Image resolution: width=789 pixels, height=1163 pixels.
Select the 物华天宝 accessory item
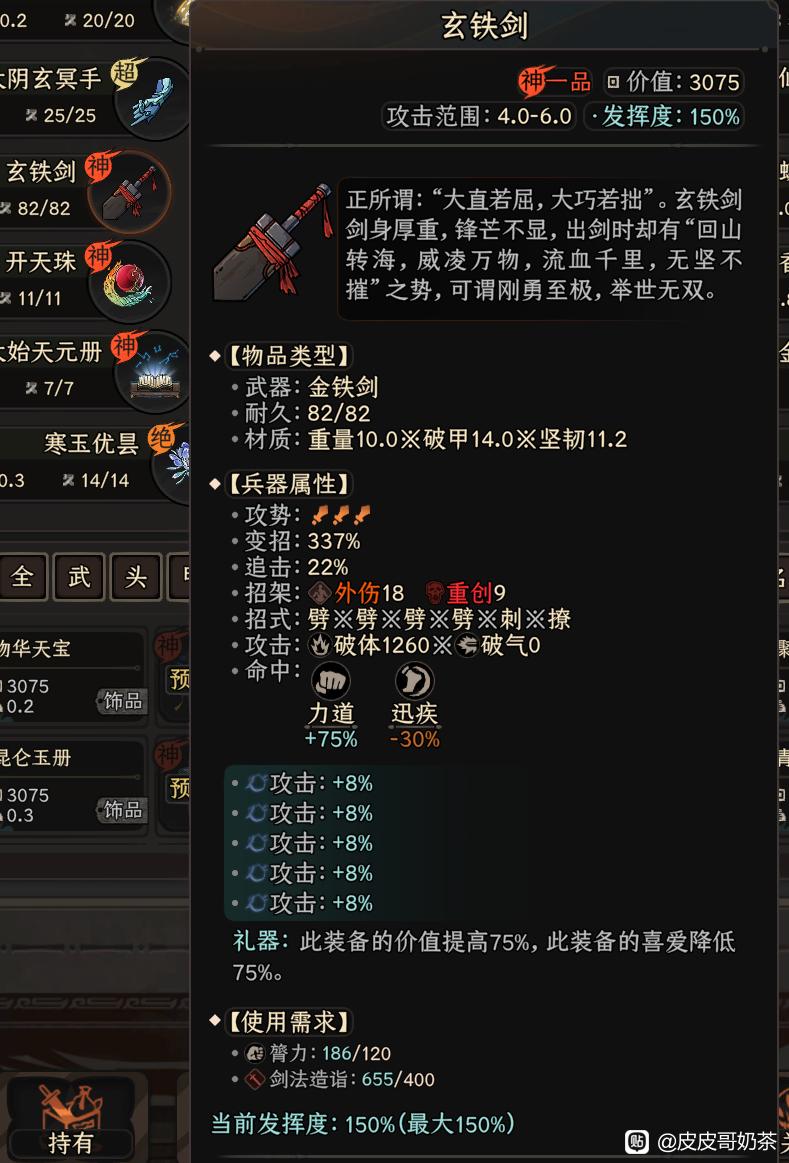pyautogui.click(x=72, y=677)
